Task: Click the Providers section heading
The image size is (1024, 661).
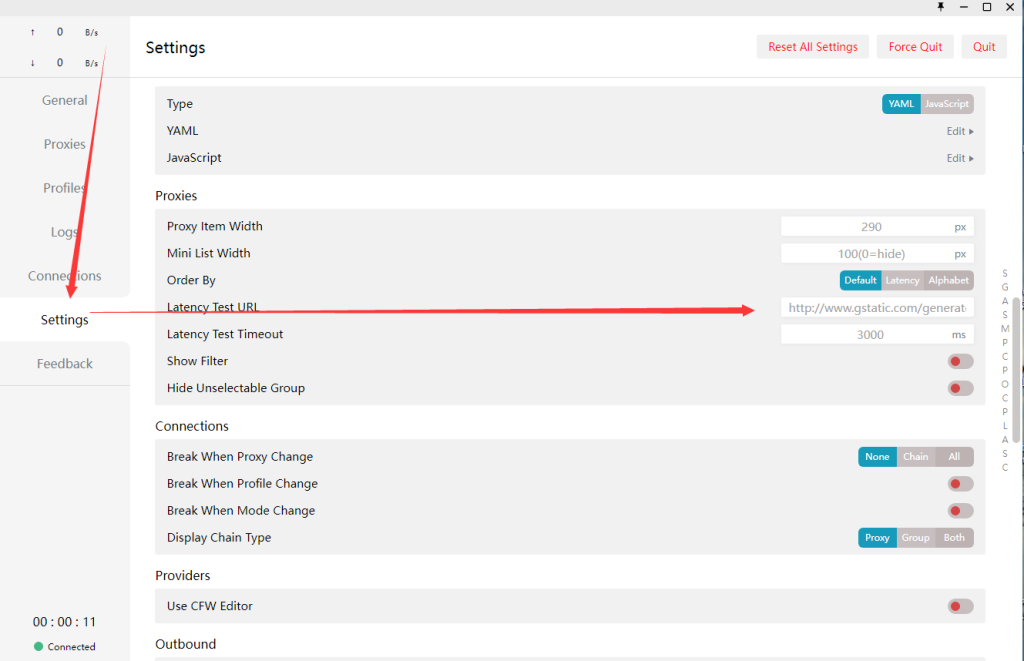Action: click(x=183, y=575)
